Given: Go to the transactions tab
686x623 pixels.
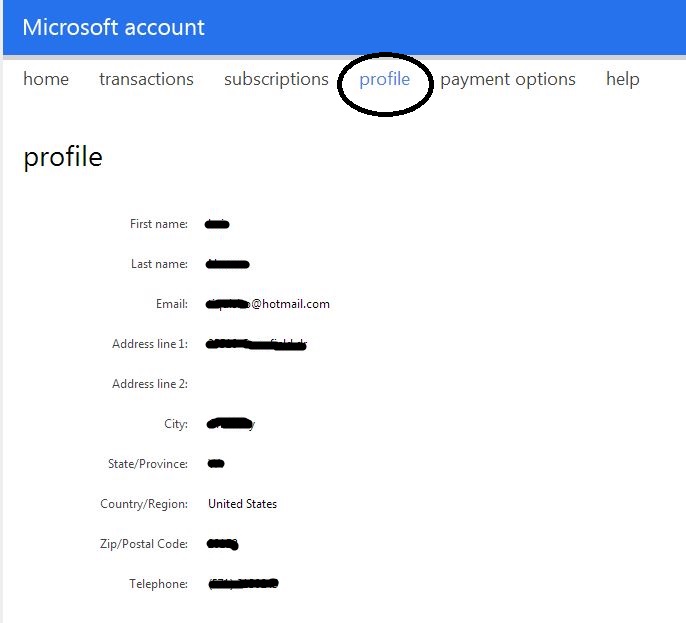Looking at the screenshot, I should pos(146,79).
